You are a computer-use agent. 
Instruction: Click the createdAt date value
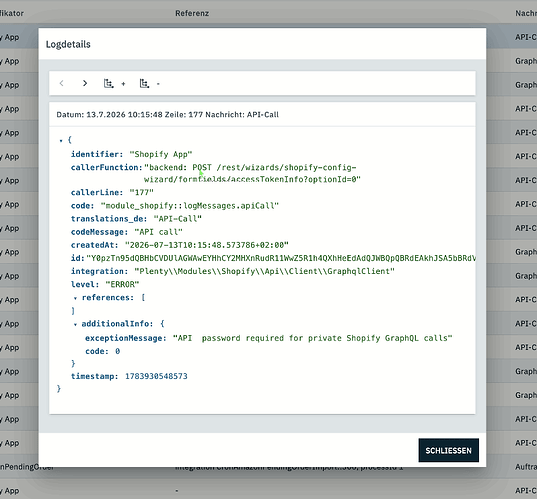(207, 245)
